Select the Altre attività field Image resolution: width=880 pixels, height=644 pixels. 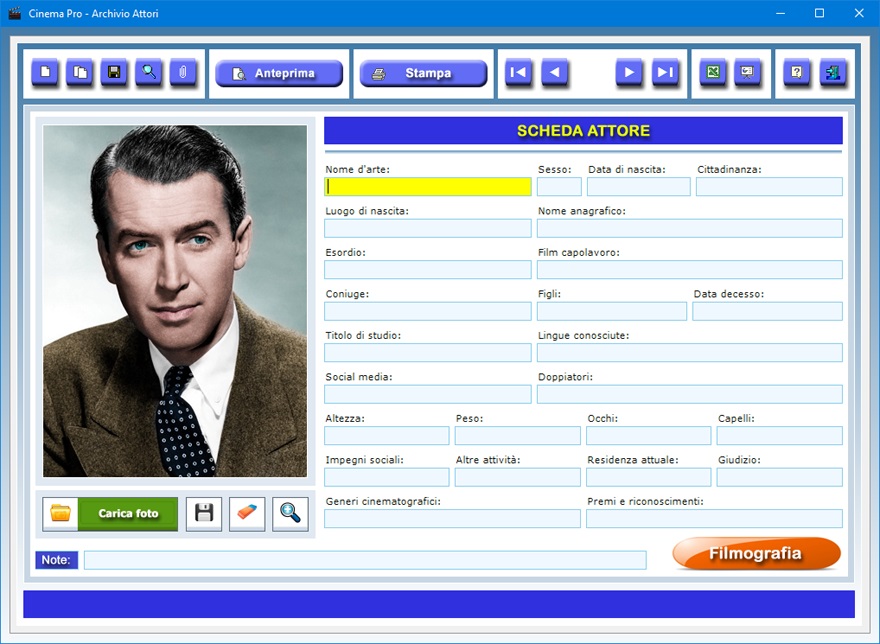point(517,477)
